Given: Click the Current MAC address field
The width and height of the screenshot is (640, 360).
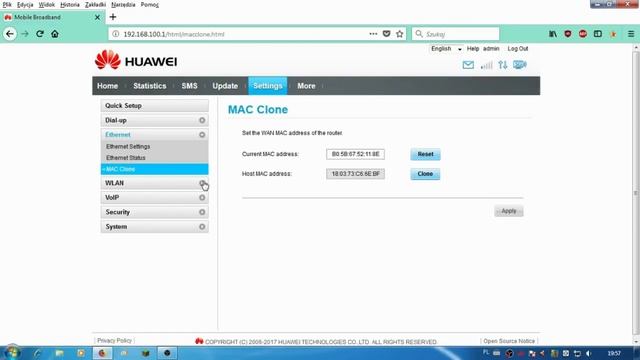Looking at the screenshot, I should (x=356, y=154).
